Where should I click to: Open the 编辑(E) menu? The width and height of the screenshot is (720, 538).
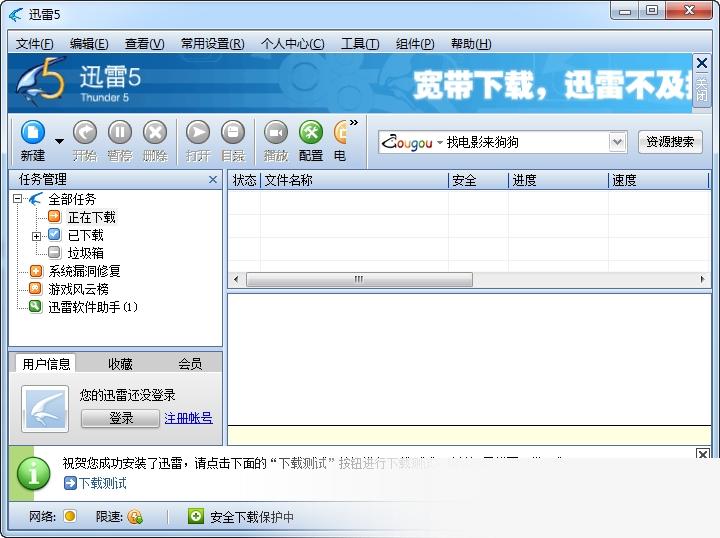tap(89, 44)
